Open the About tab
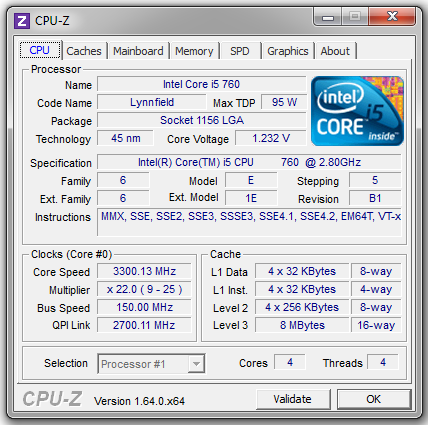Viewport: 428px width, 426px height. tap(335, 51)
